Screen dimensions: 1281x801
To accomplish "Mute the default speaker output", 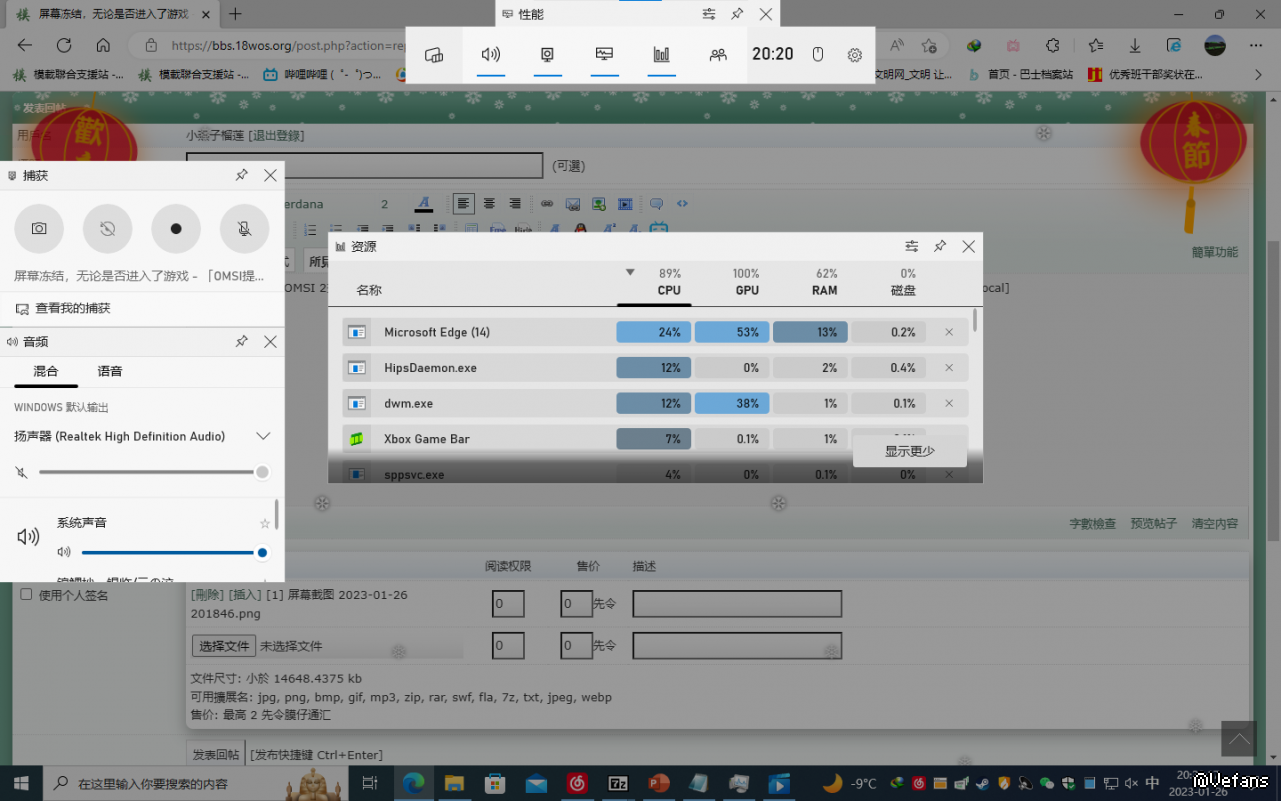I will point(22,472).
